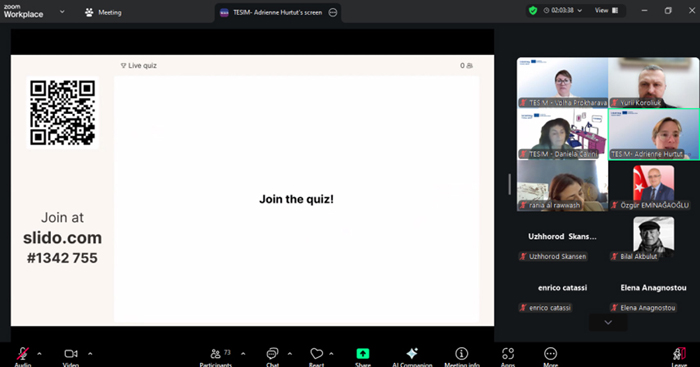Leave the meeting

tap(679, 354)
